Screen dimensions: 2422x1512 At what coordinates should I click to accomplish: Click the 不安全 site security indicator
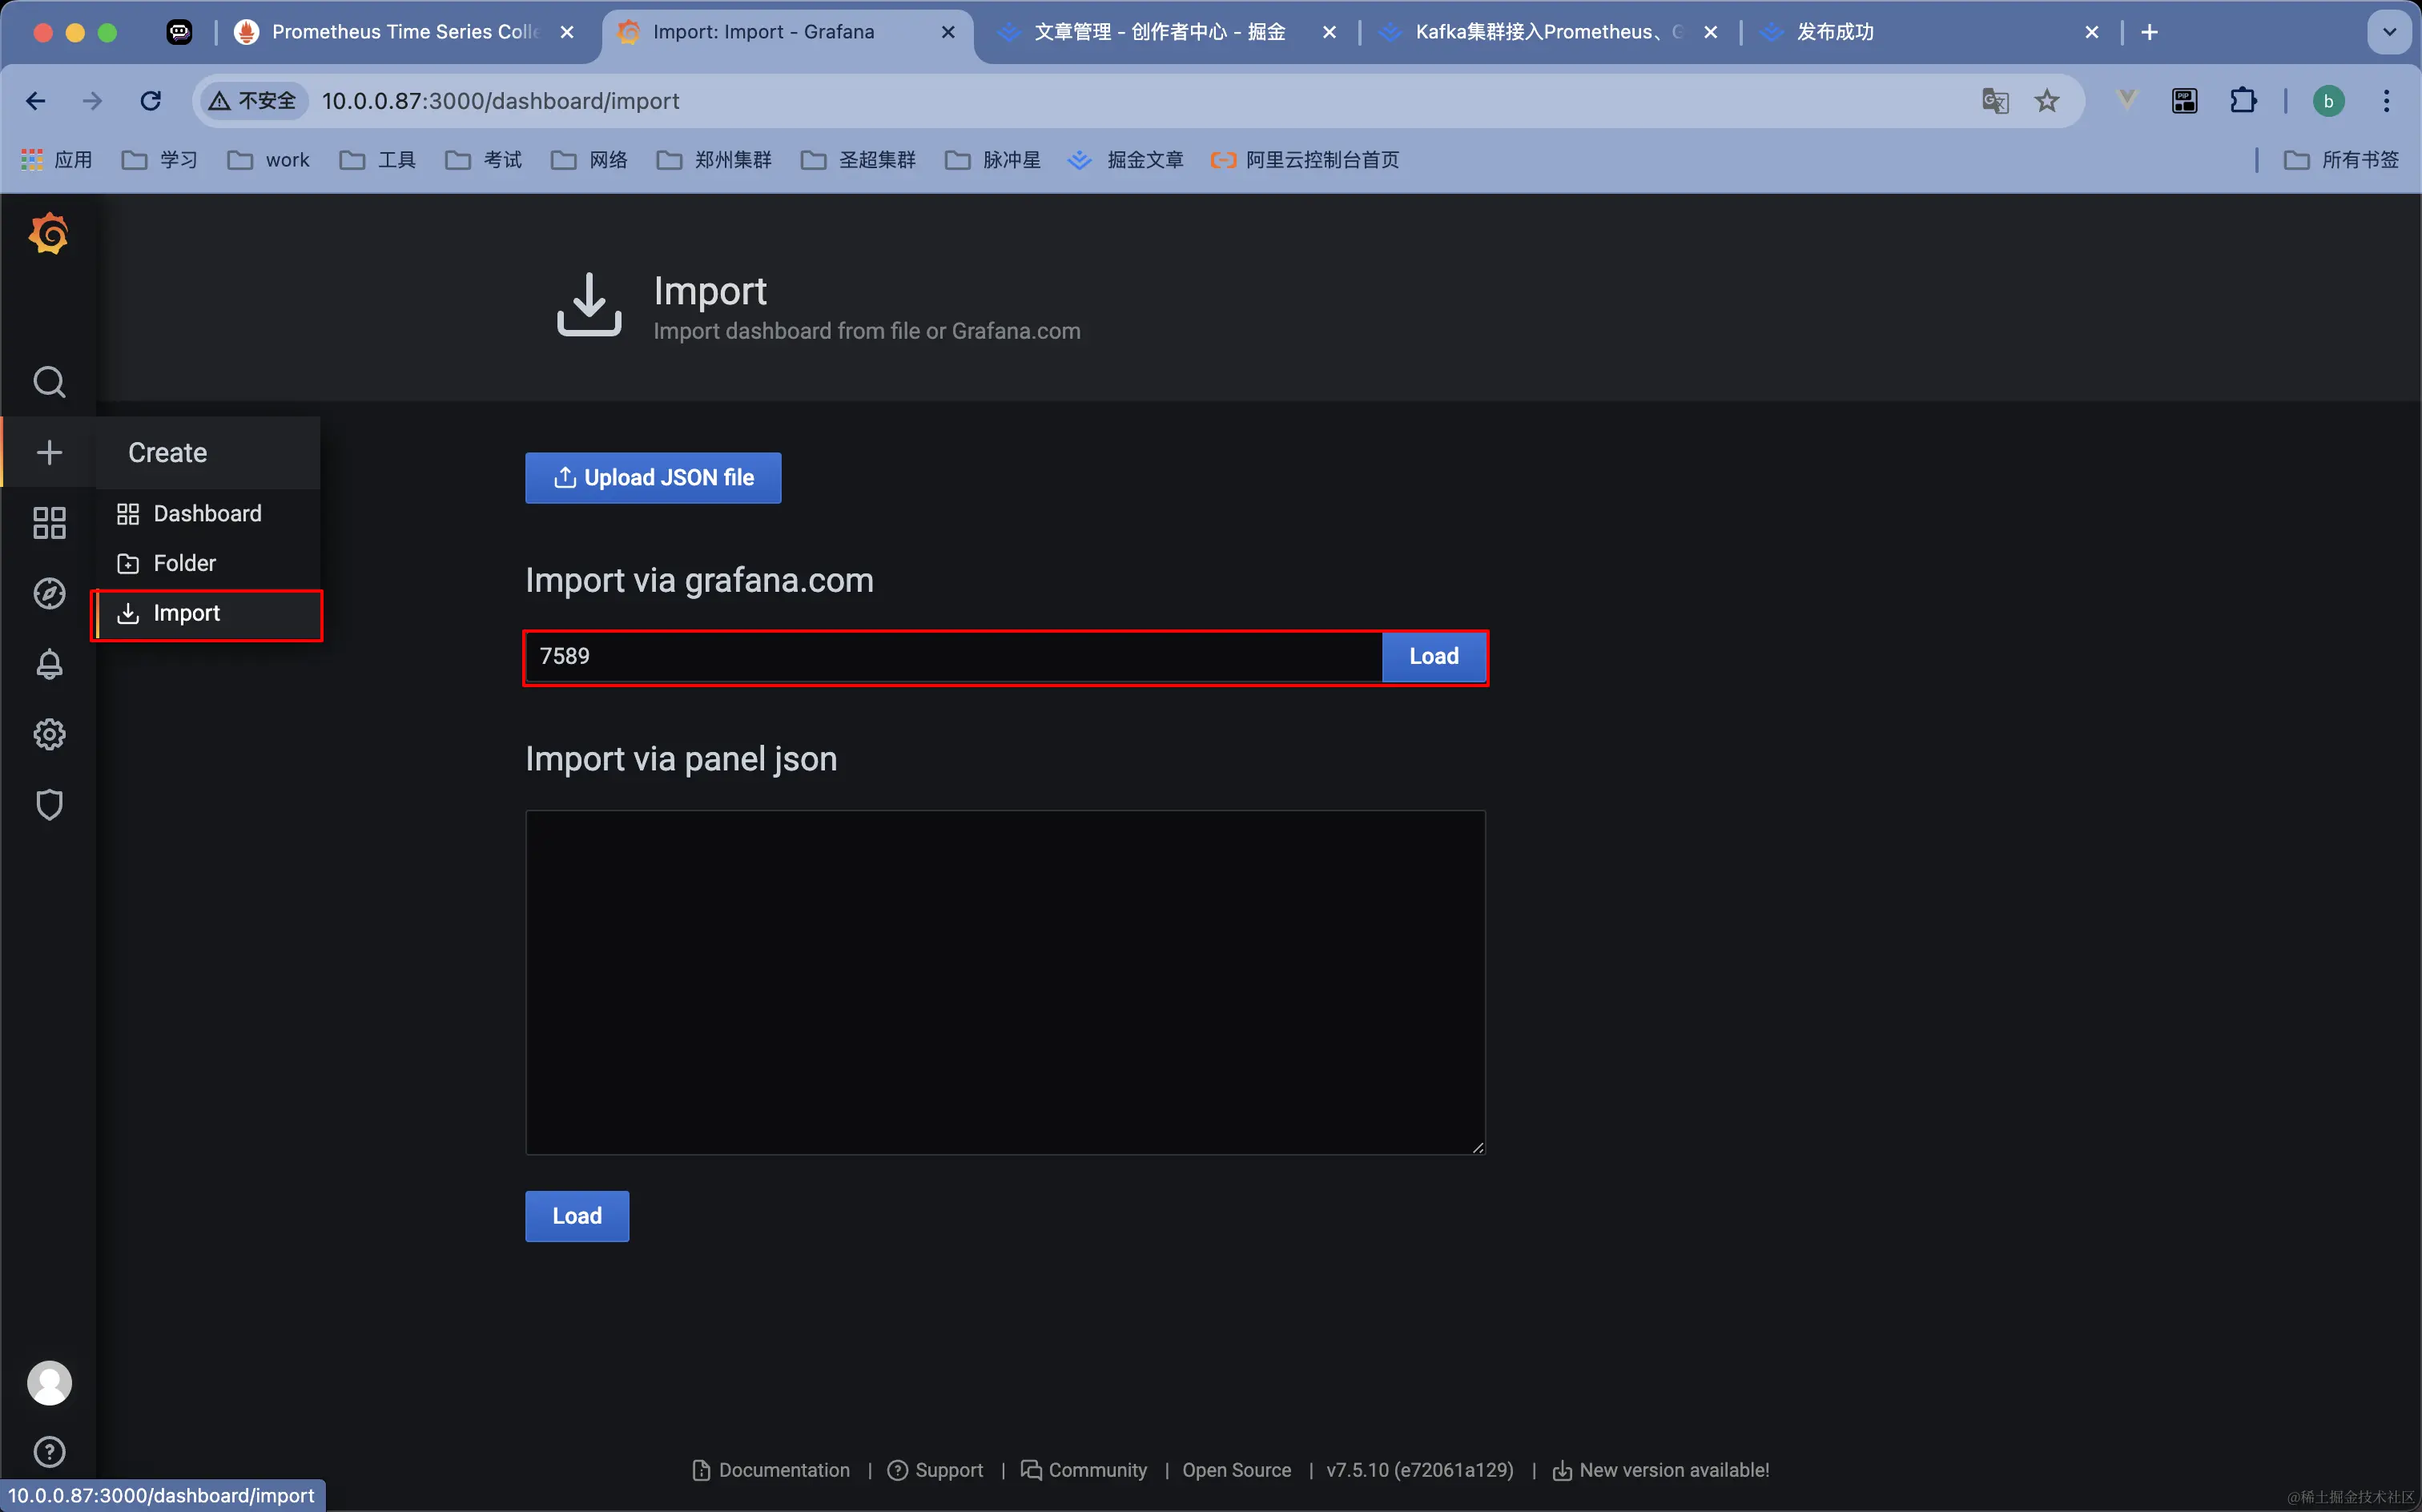click(252, 100)
